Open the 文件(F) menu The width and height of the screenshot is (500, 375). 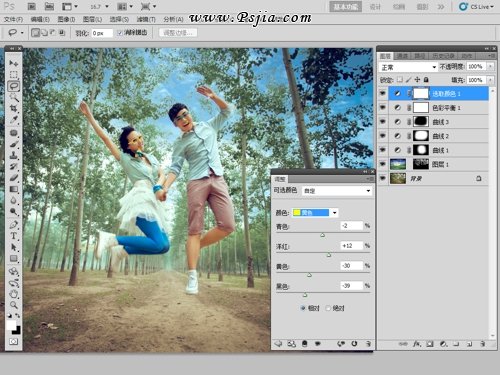pos(13,19)
